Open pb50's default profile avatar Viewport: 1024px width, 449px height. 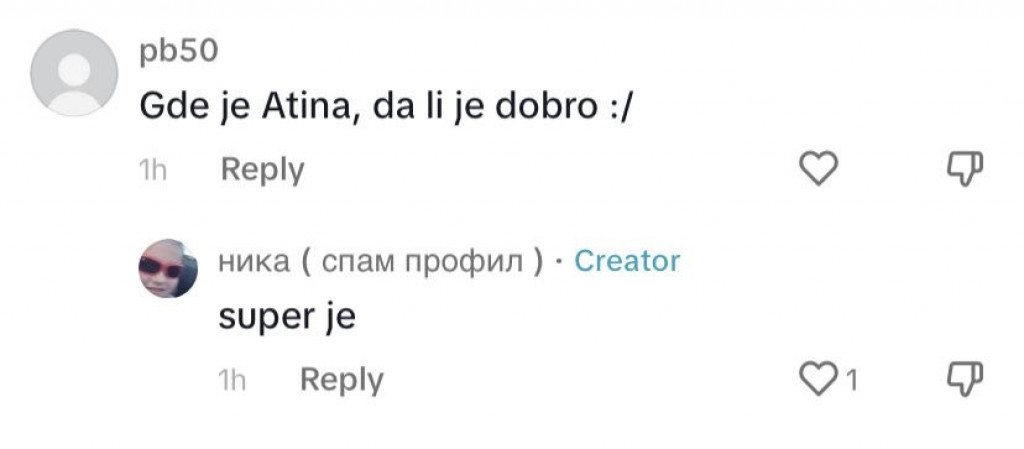pos(75,73)
